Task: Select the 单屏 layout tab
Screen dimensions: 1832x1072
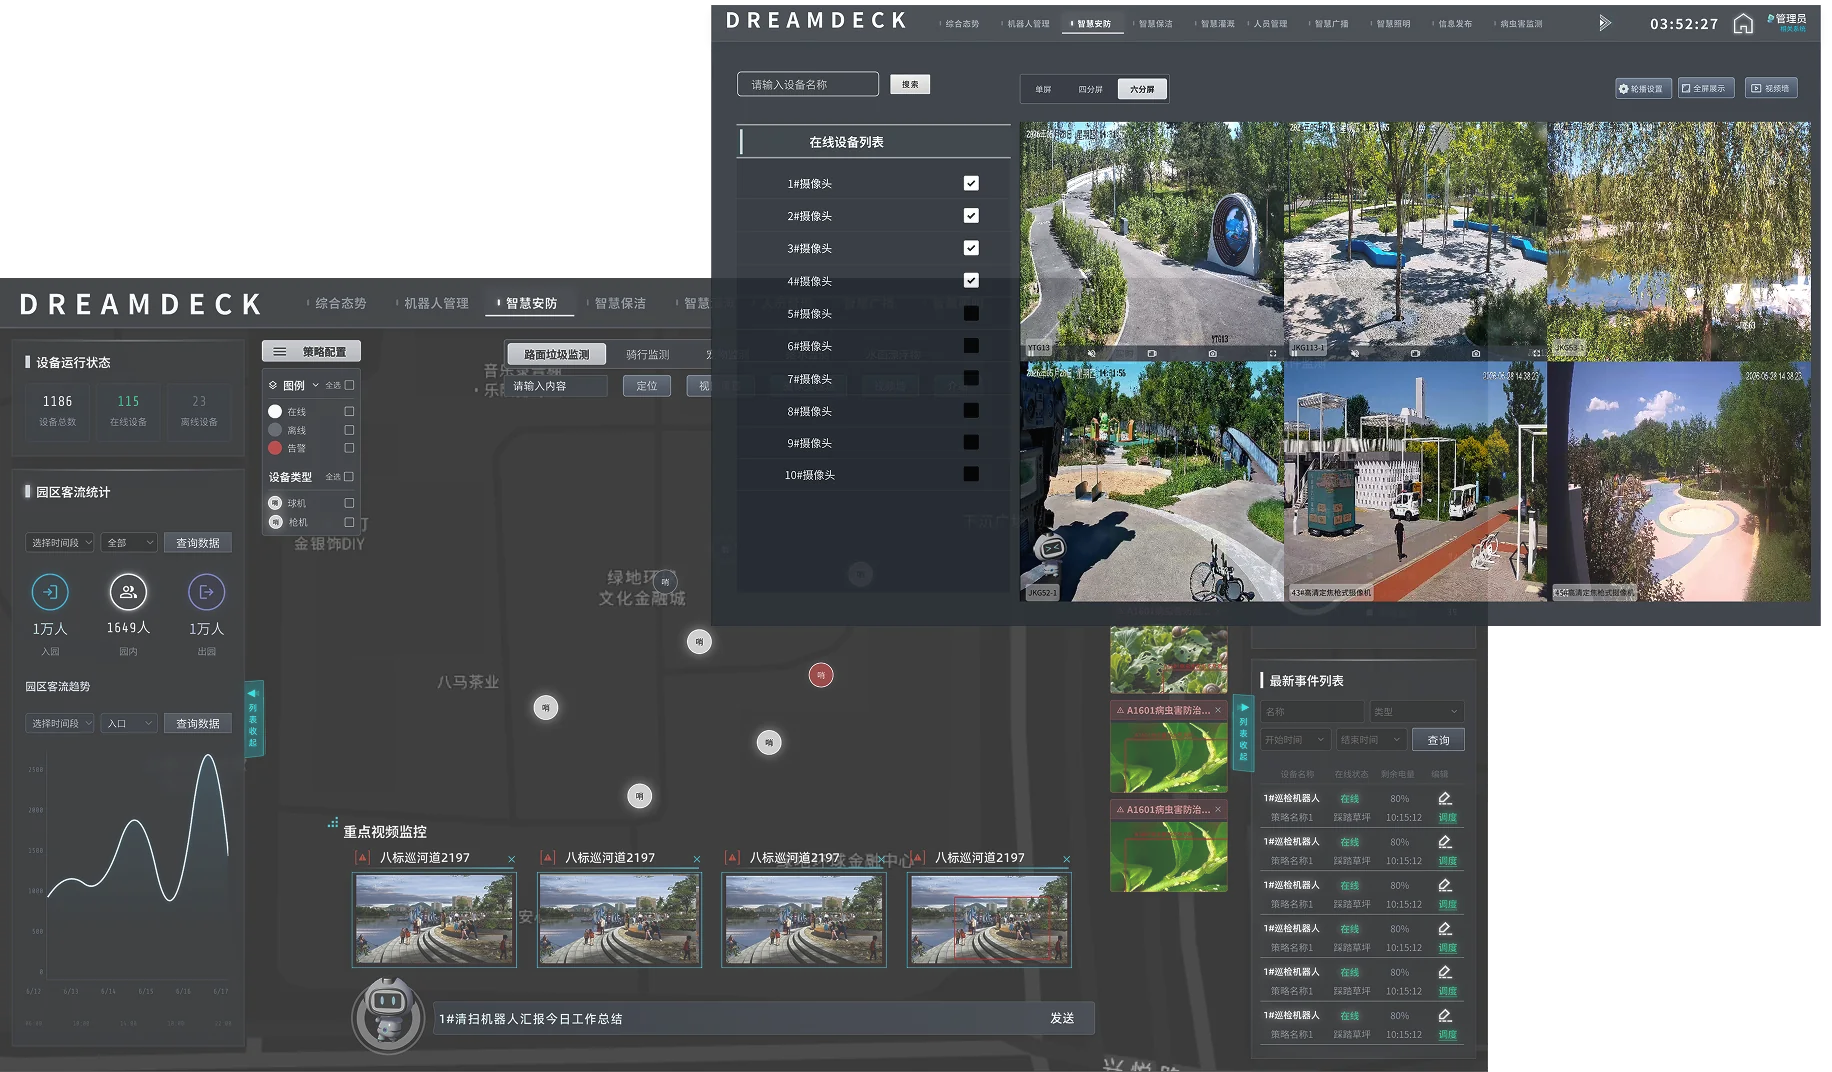Action: coord(1043,89)
